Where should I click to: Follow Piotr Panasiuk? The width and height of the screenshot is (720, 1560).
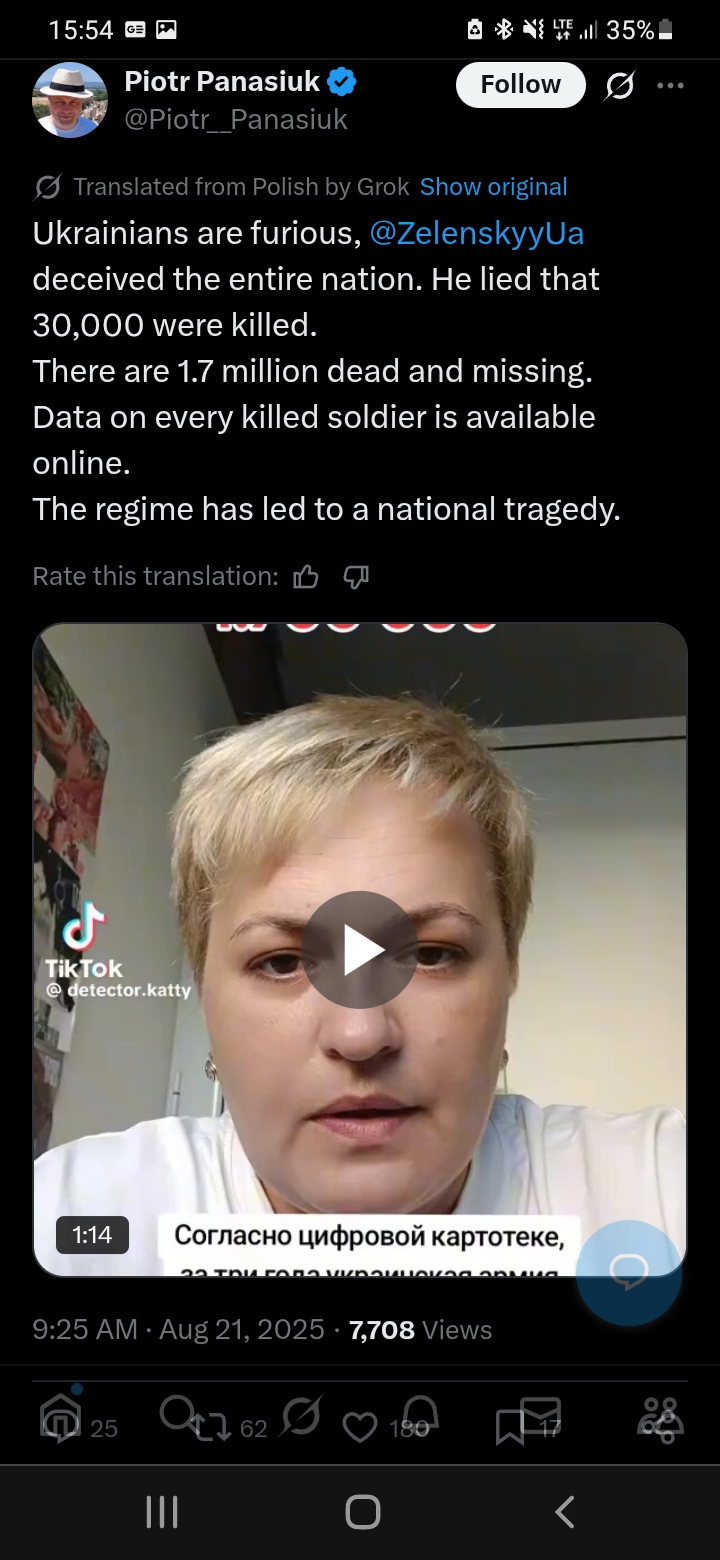tap(521, 85)
